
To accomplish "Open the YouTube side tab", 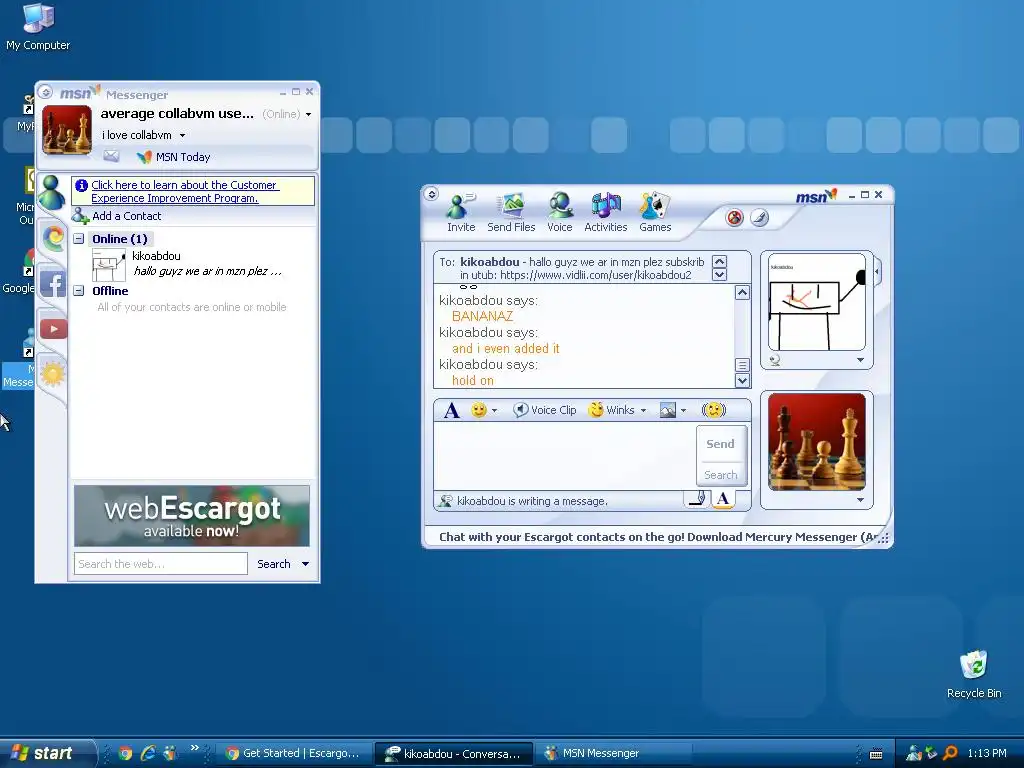I will pos(54,328).
